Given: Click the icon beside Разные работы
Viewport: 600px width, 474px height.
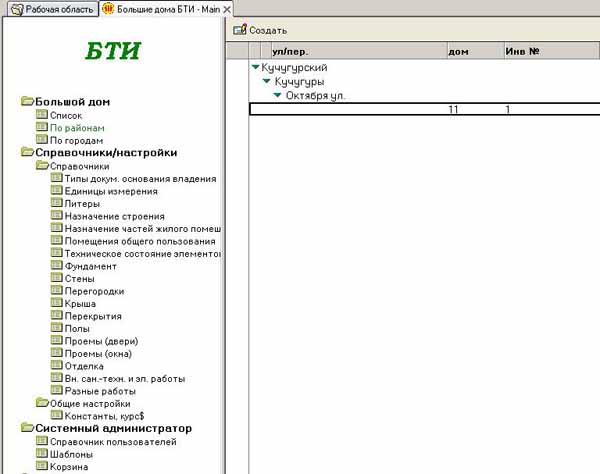Looking at the screenshot, I should [57, 390].
